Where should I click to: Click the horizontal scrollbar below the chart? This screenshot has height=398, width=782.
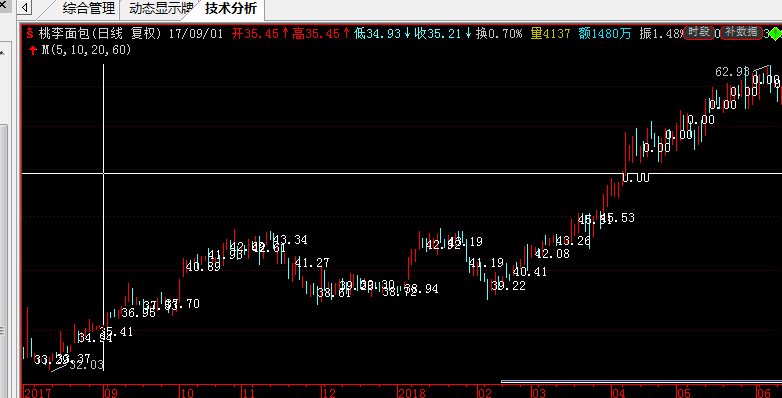(x=641, y=382)
